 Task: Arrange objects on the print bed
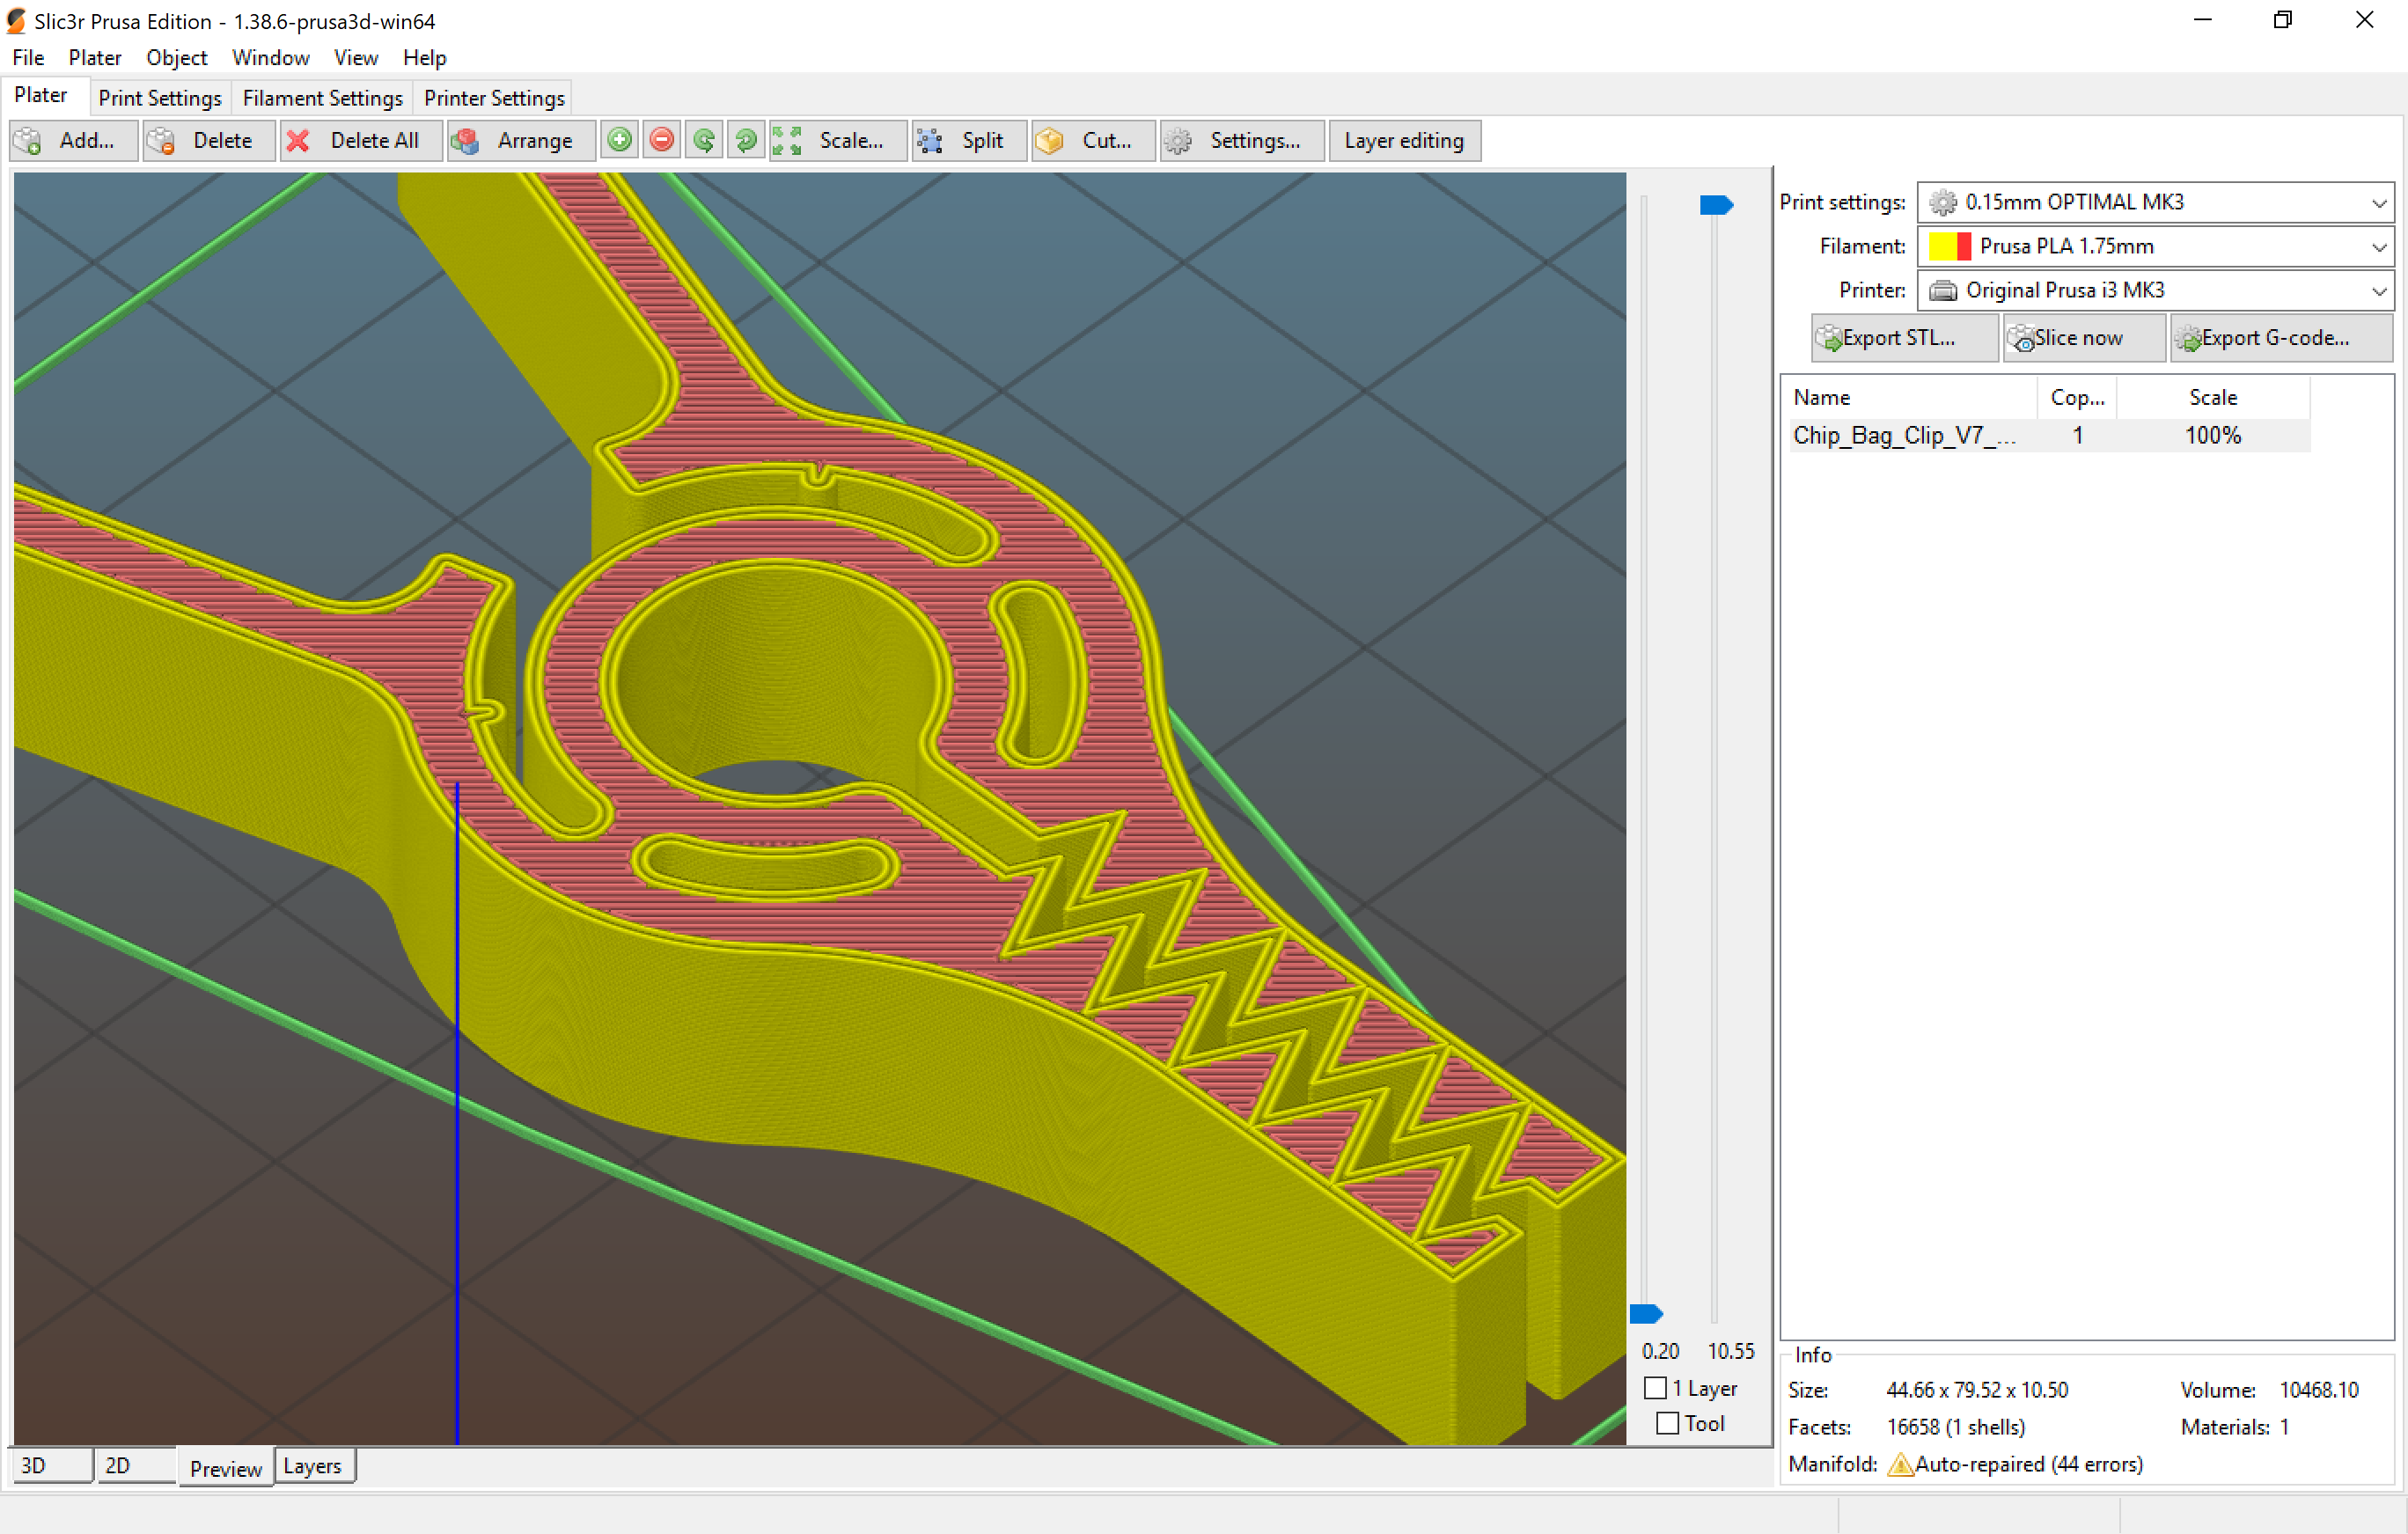[520, 140]
